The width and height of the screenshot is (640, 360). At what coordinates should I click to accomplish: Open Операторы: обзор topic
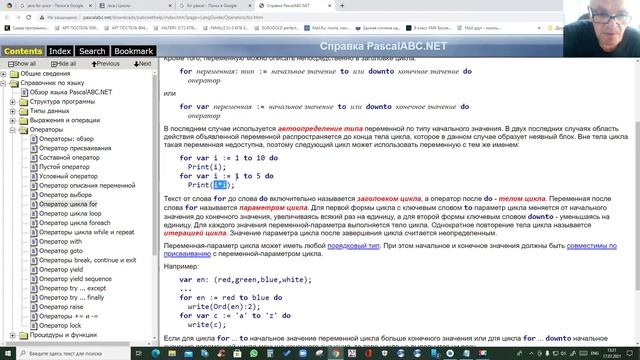point(66,139)
